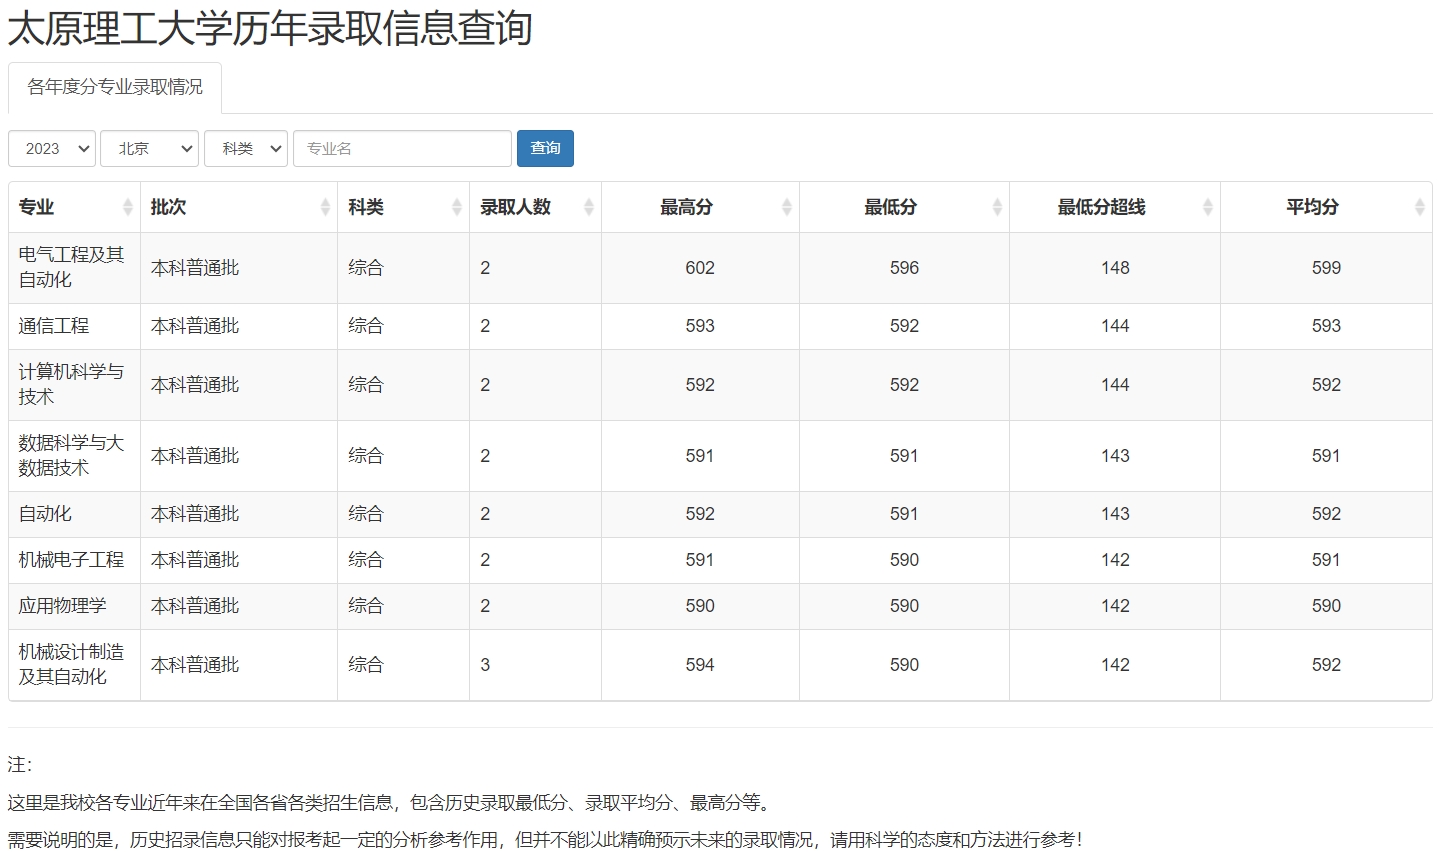Focus the 专业名 search input
Screen dimensions: 1445x852
[x=402, y=148]
